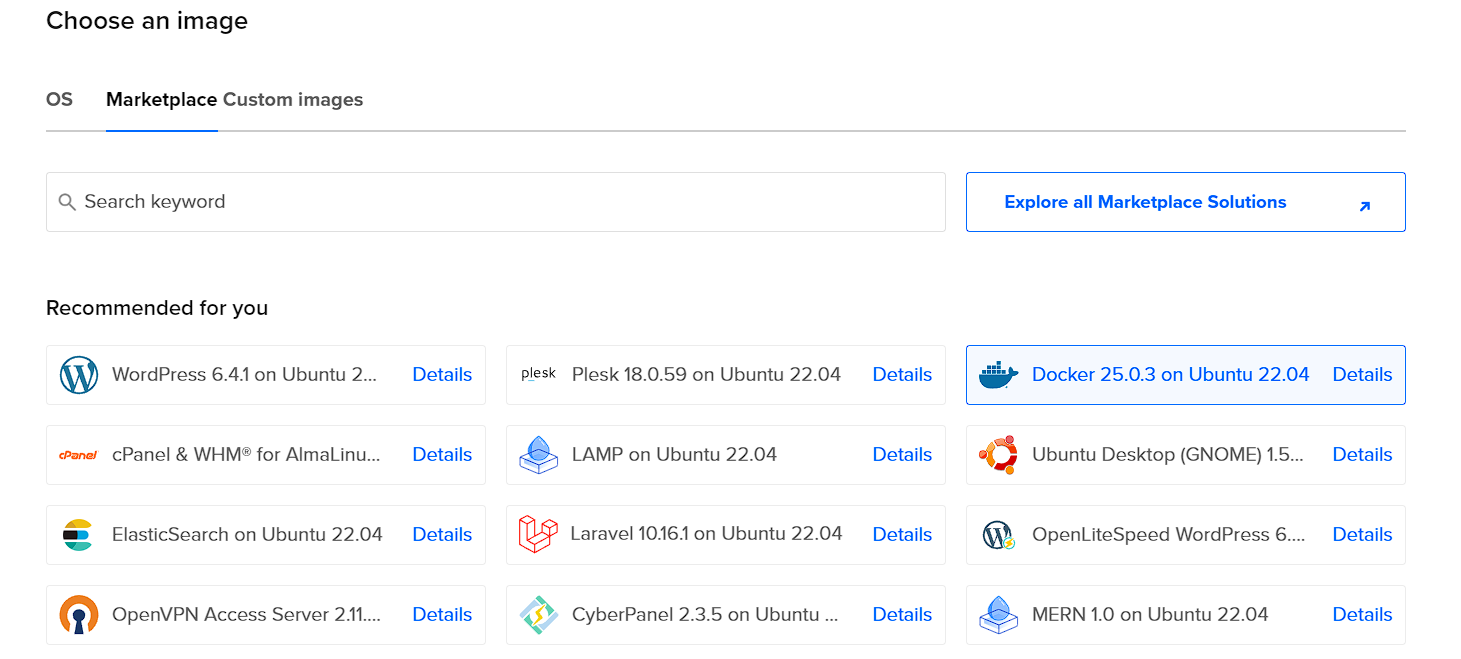Click the LAMP stack icon
This screenshot has width=1461, height=659.
click(539, 455)
